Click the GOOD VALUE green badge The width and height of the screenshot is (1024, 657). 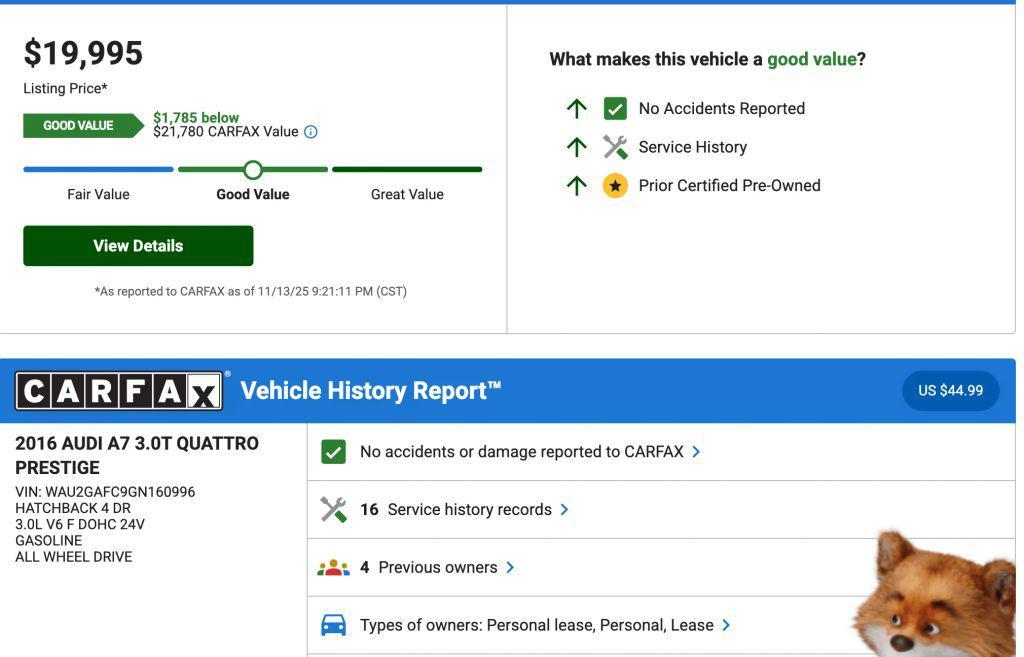pyautogui.click(x=80, y=126)
